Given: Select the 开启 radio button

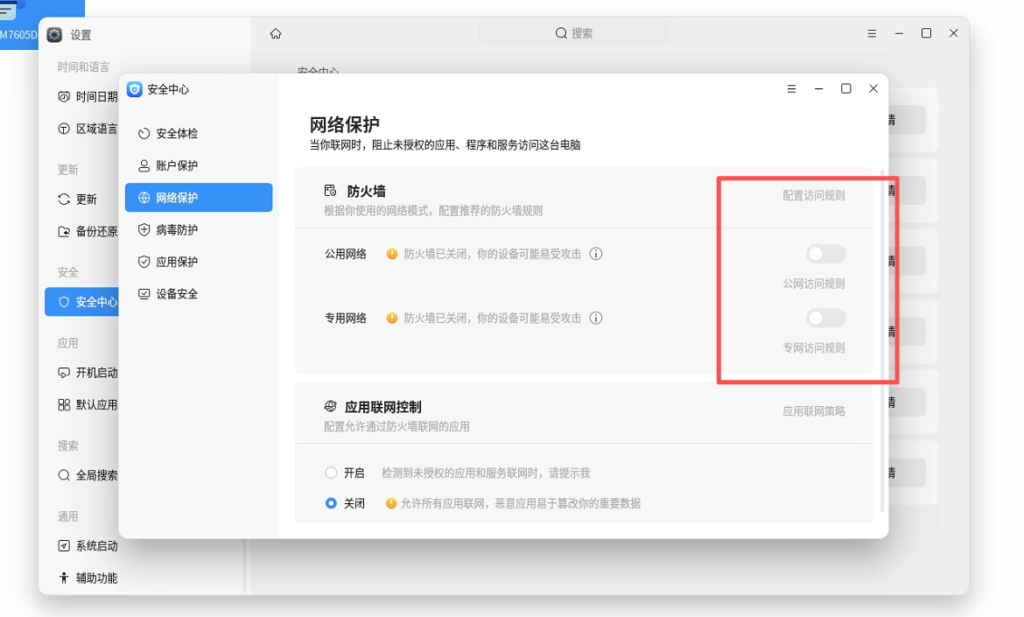Looking at the screenshot, I should click(x=331, y=472).
